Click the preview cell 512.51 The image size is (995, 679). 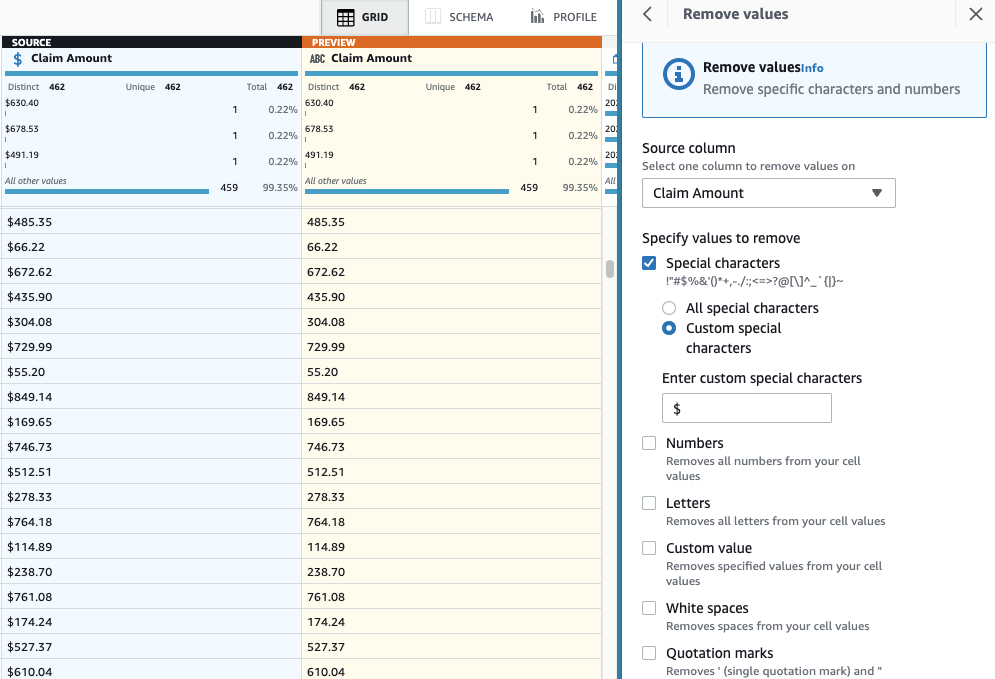click(452, 472)
